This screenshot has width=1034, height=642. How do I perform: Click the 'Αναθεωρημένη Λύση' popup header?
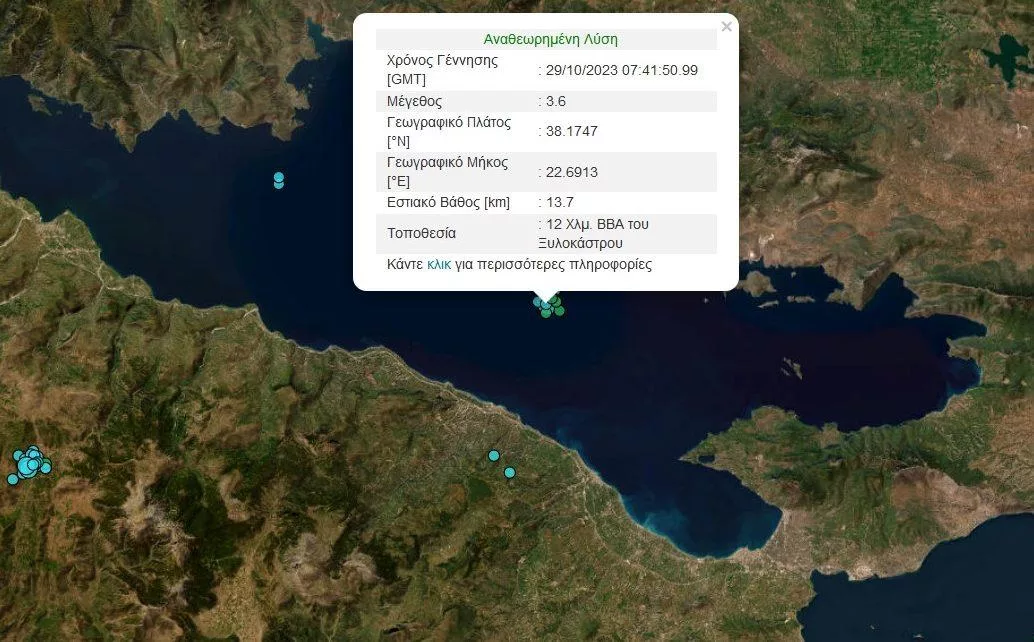[x=550, y=39]
